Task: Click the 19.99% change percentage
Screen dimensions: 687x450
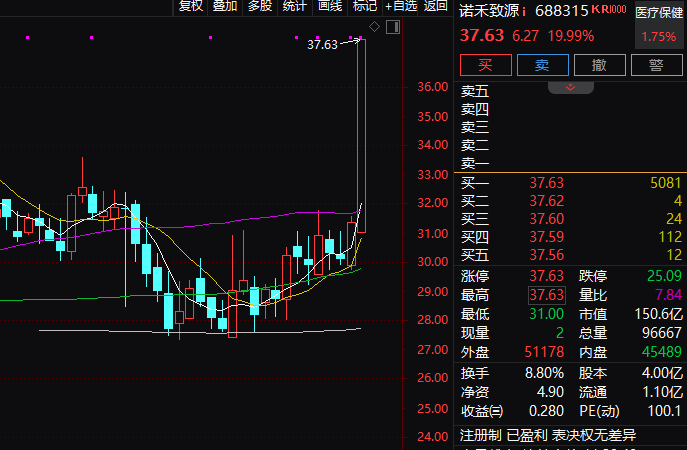Action: [571, 36]
